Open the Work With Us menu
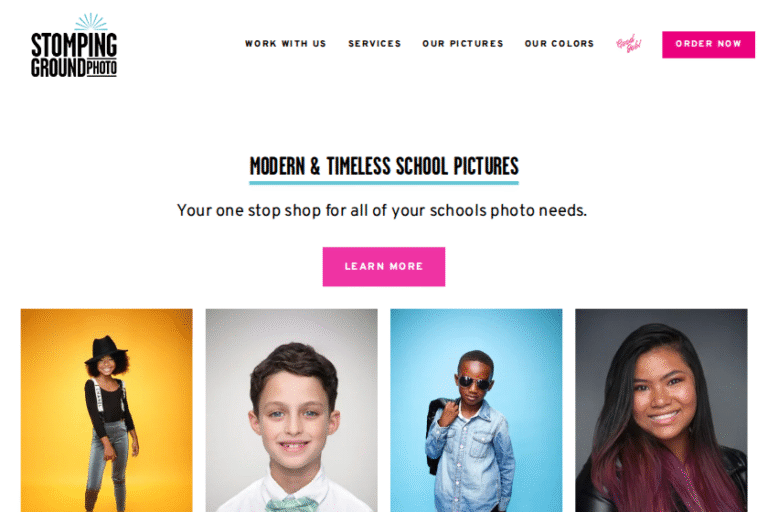 (x=286, y=44)
